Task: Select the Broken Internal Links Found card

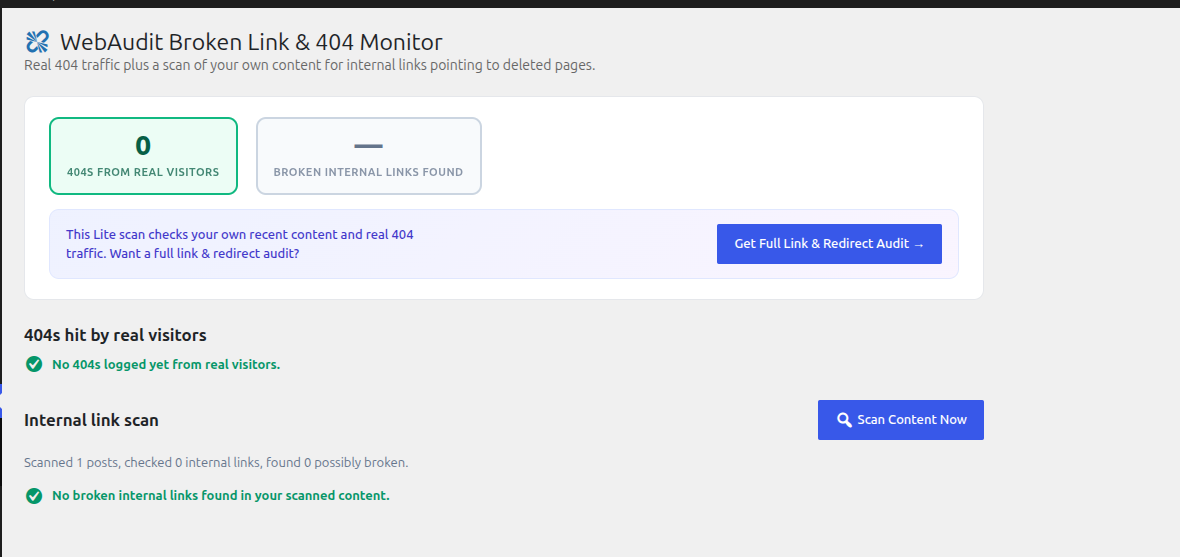Action: pos(369,156)
